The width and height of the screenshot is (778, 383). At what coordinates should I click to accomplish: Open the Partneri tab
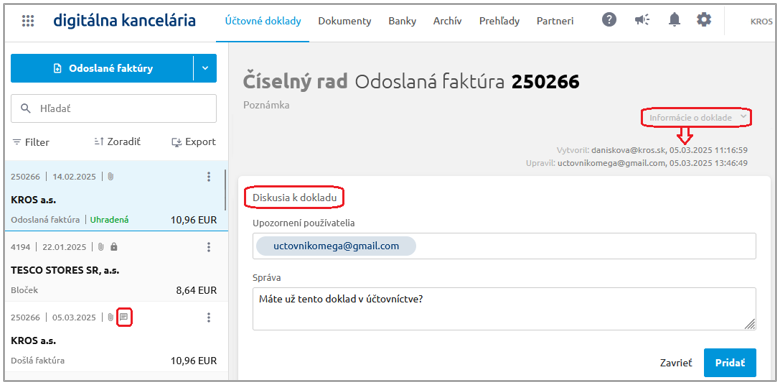555,21
